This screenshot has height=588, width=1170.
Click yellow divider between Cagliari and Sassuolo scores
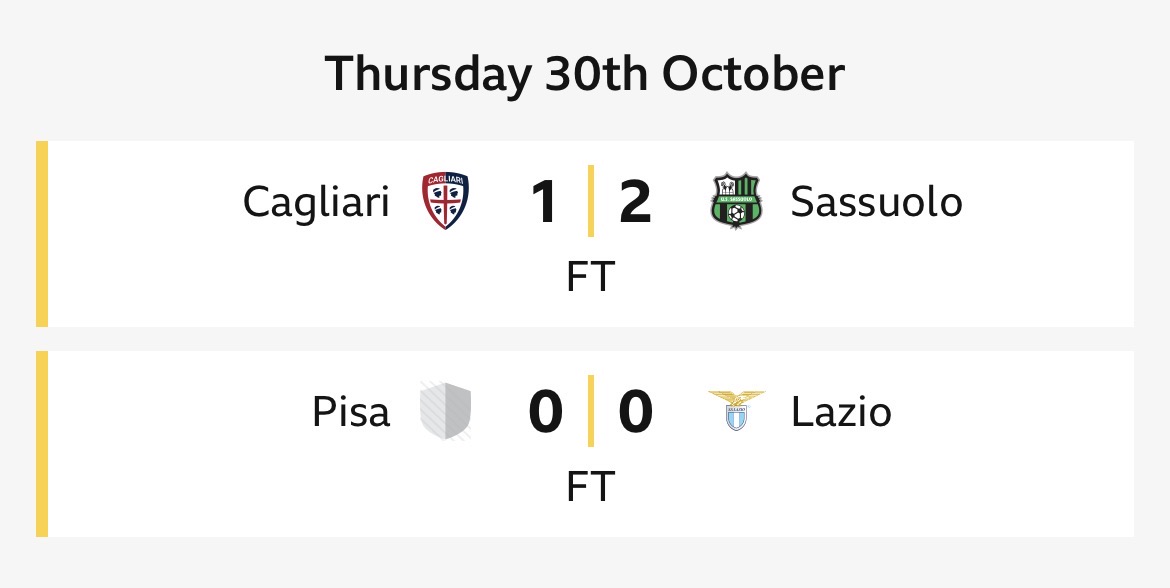(590, 201)
